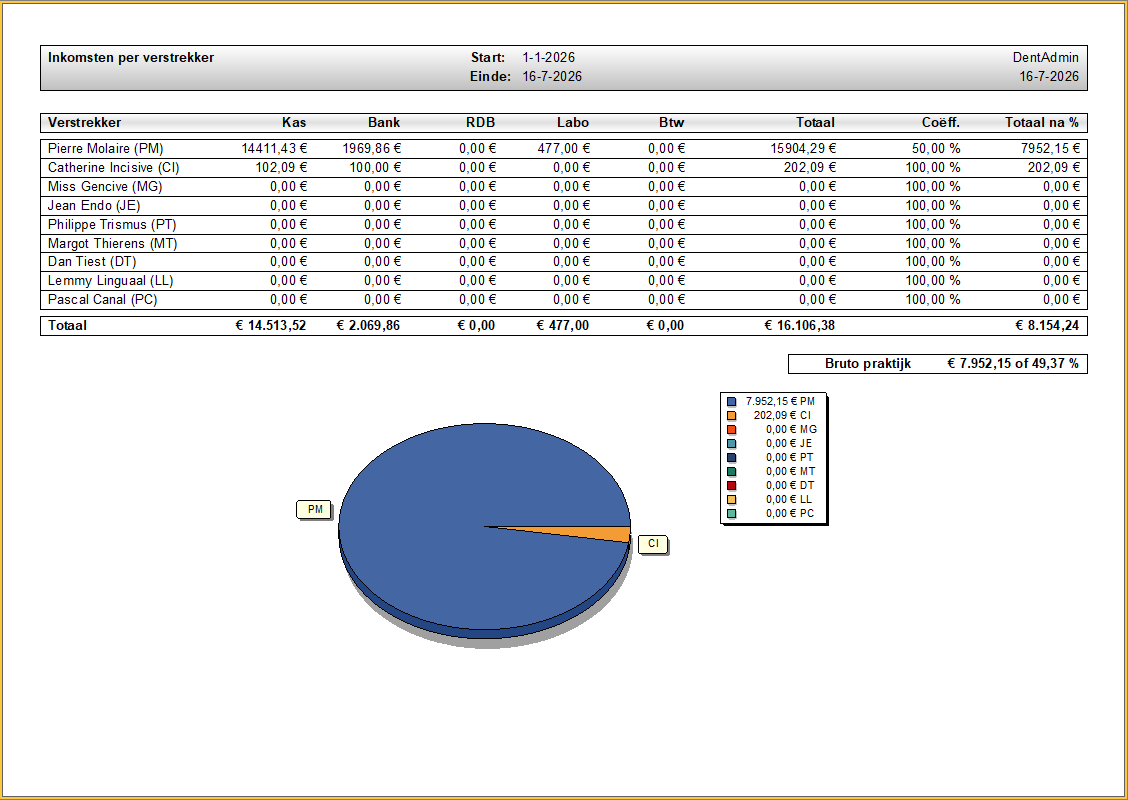Select the Pascal Canal (PC) row name
The height and width of the screenshot is (800, 1128).
[102, 299]
